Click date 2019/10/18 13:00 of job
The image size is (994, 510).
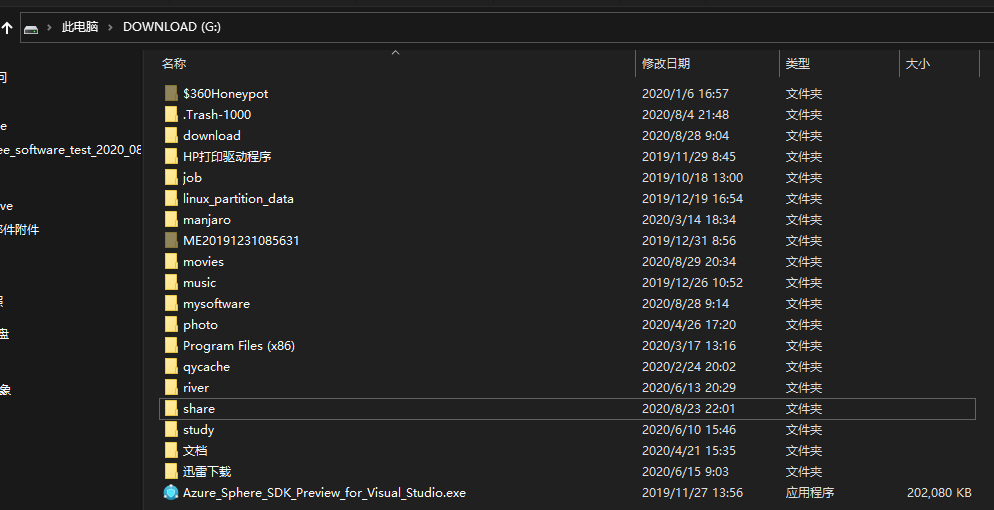click(x=692, y=177)
